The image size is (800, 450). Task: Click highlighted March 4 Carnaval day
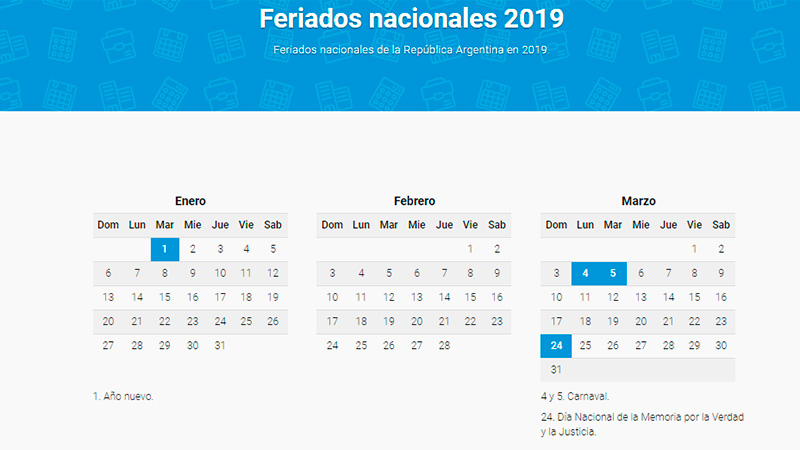coord(585,273)
